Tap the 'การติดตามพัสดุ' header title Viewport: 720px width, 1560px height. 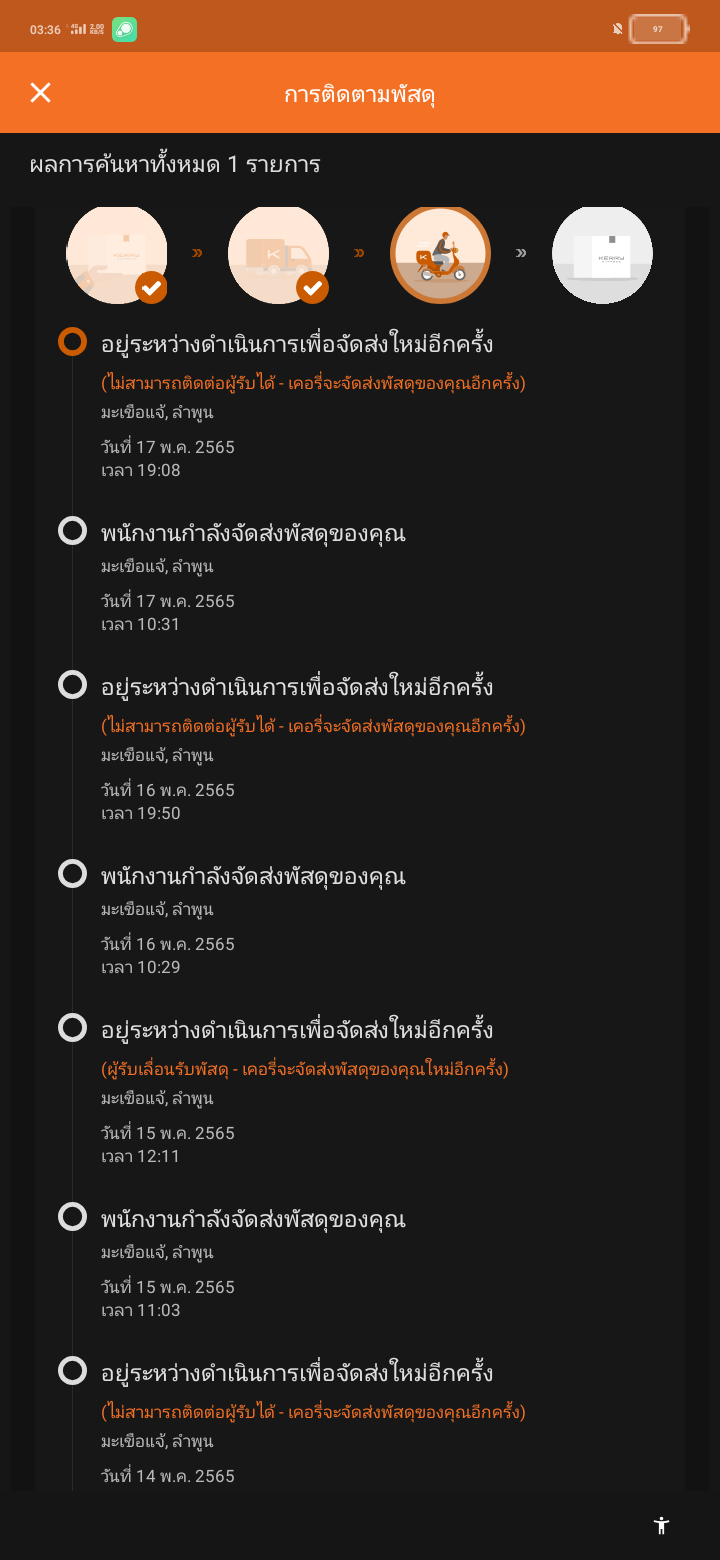click(x=359, y=94)
